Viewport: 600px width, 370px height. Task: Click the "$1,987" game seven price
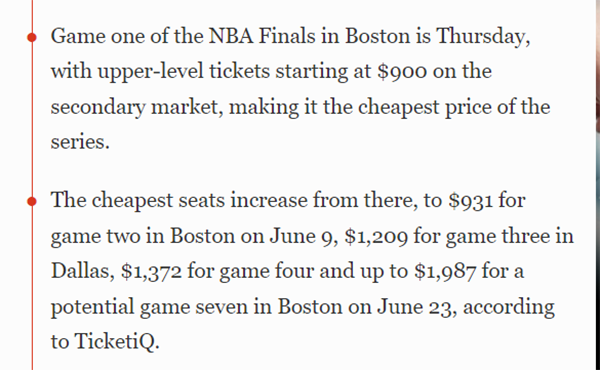coord(445,271)
